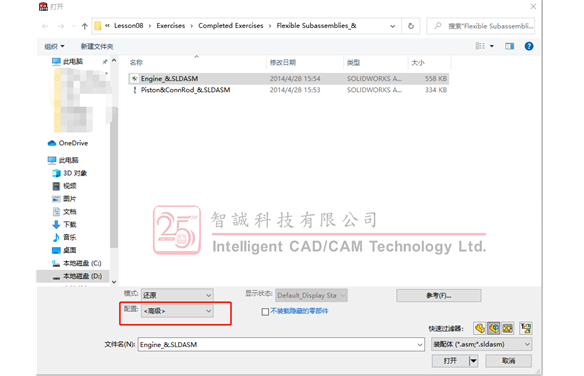Select 音乐 folder in navigation pane

pyautogui.click(x=64, y=237)
